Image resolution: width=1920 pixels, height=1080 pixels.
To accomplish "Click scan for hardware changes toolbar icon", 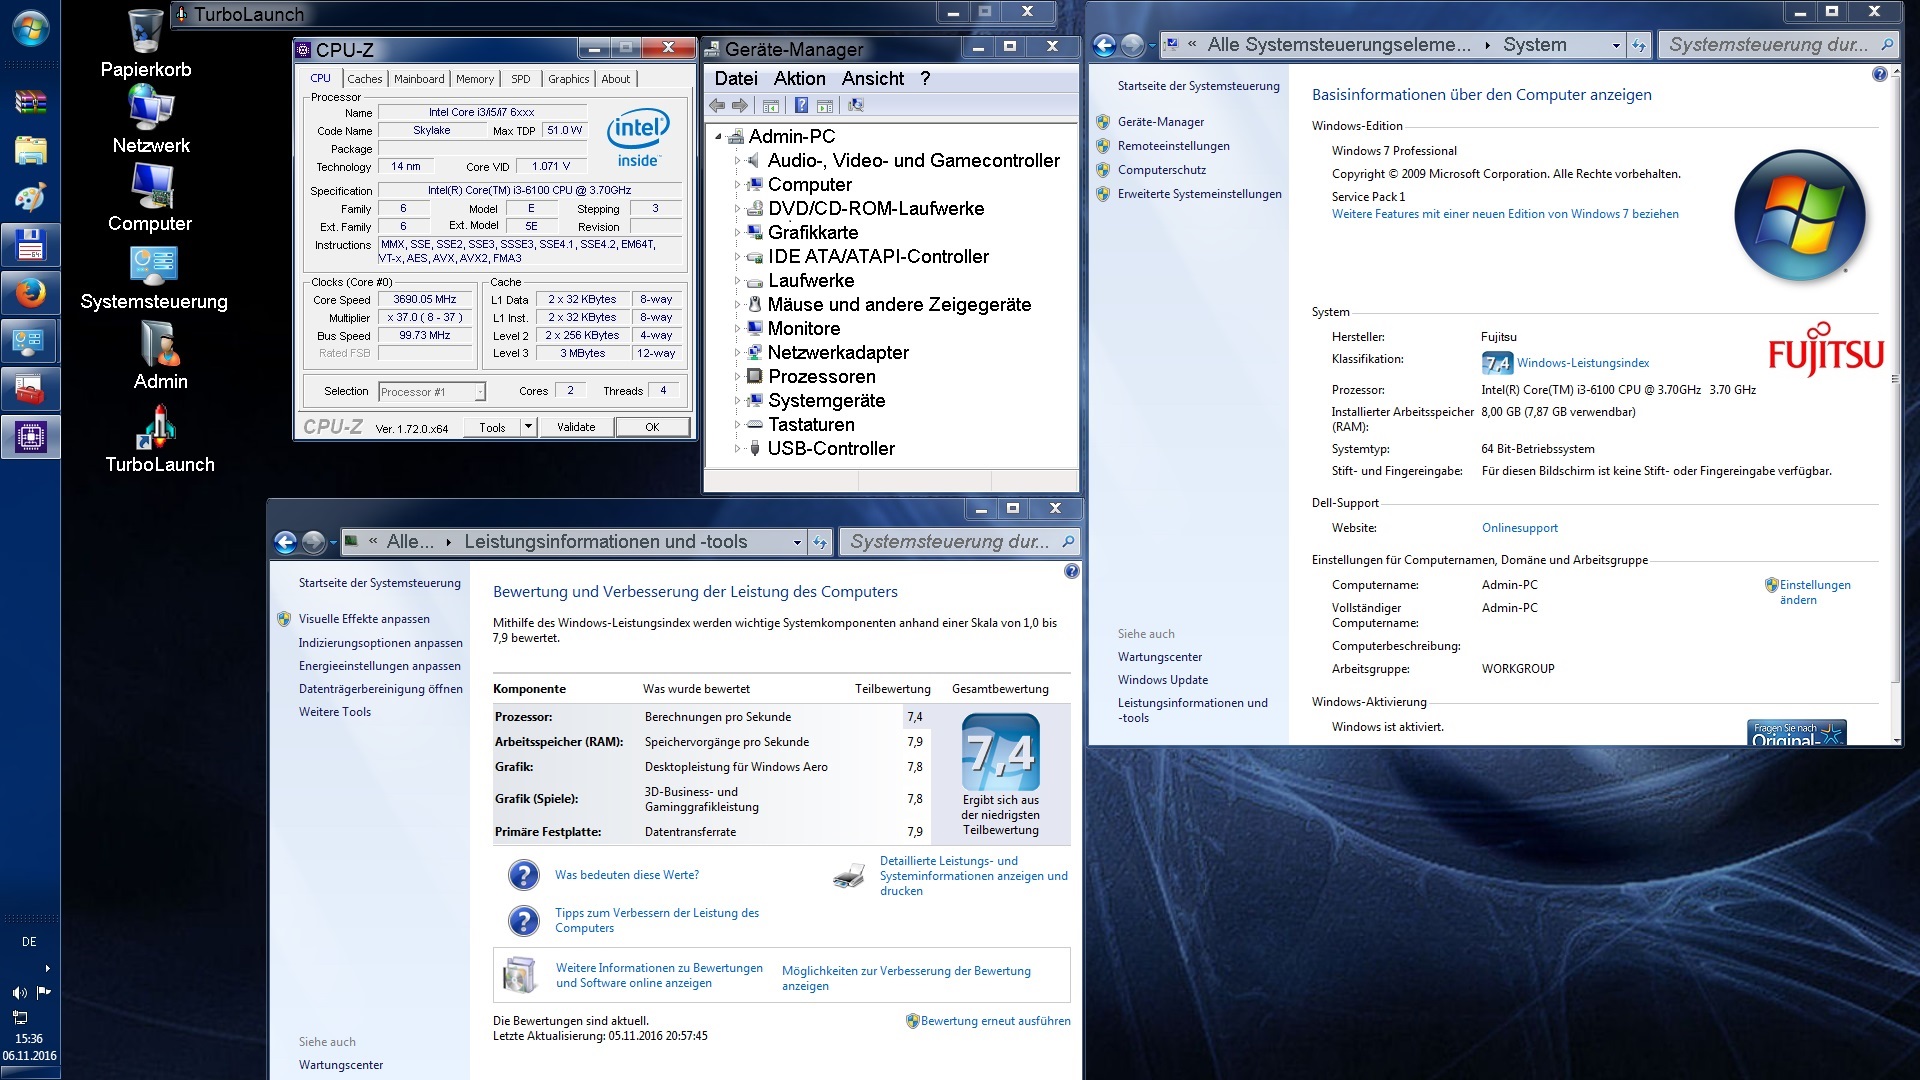I will pyautogui.click(x=855, y=106).
